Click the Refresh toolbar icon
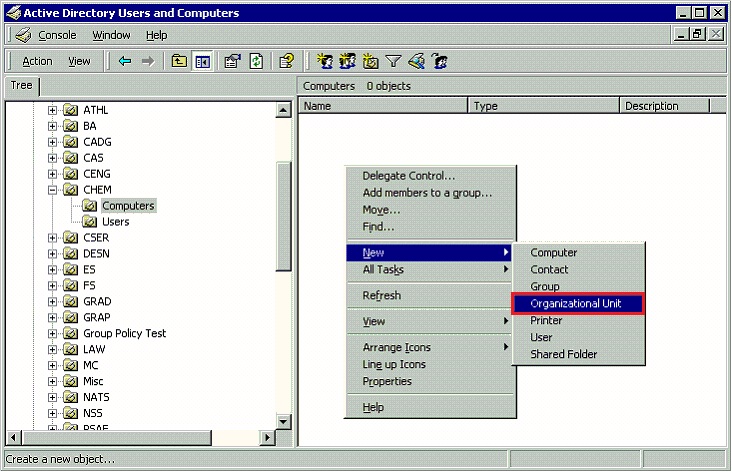The width and height of the screenshot is (732, 472). coord(256,61)
